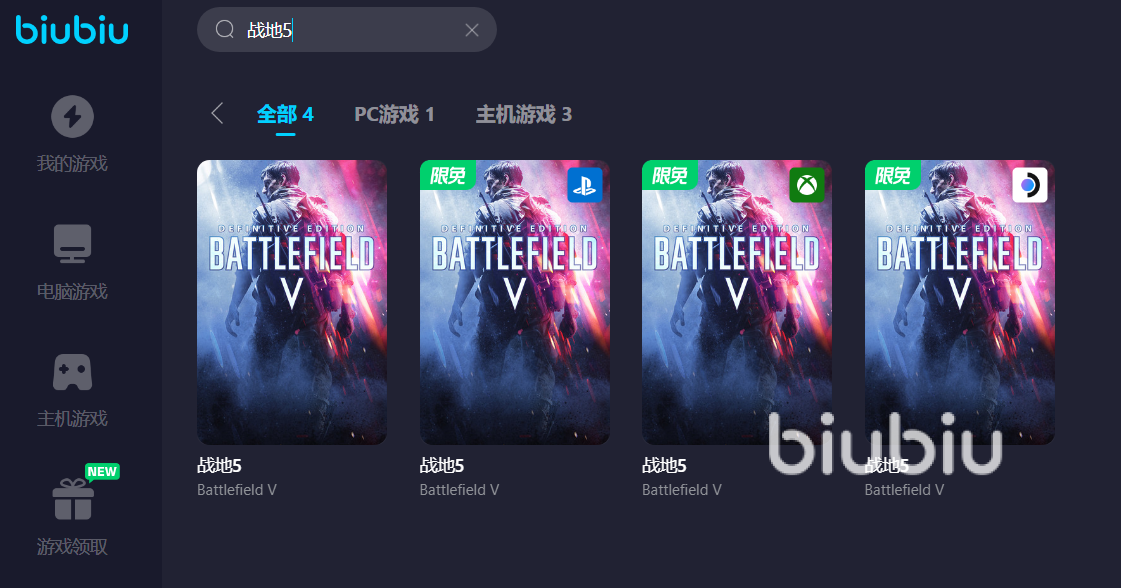Clear the search text with the X

[472, 30]
